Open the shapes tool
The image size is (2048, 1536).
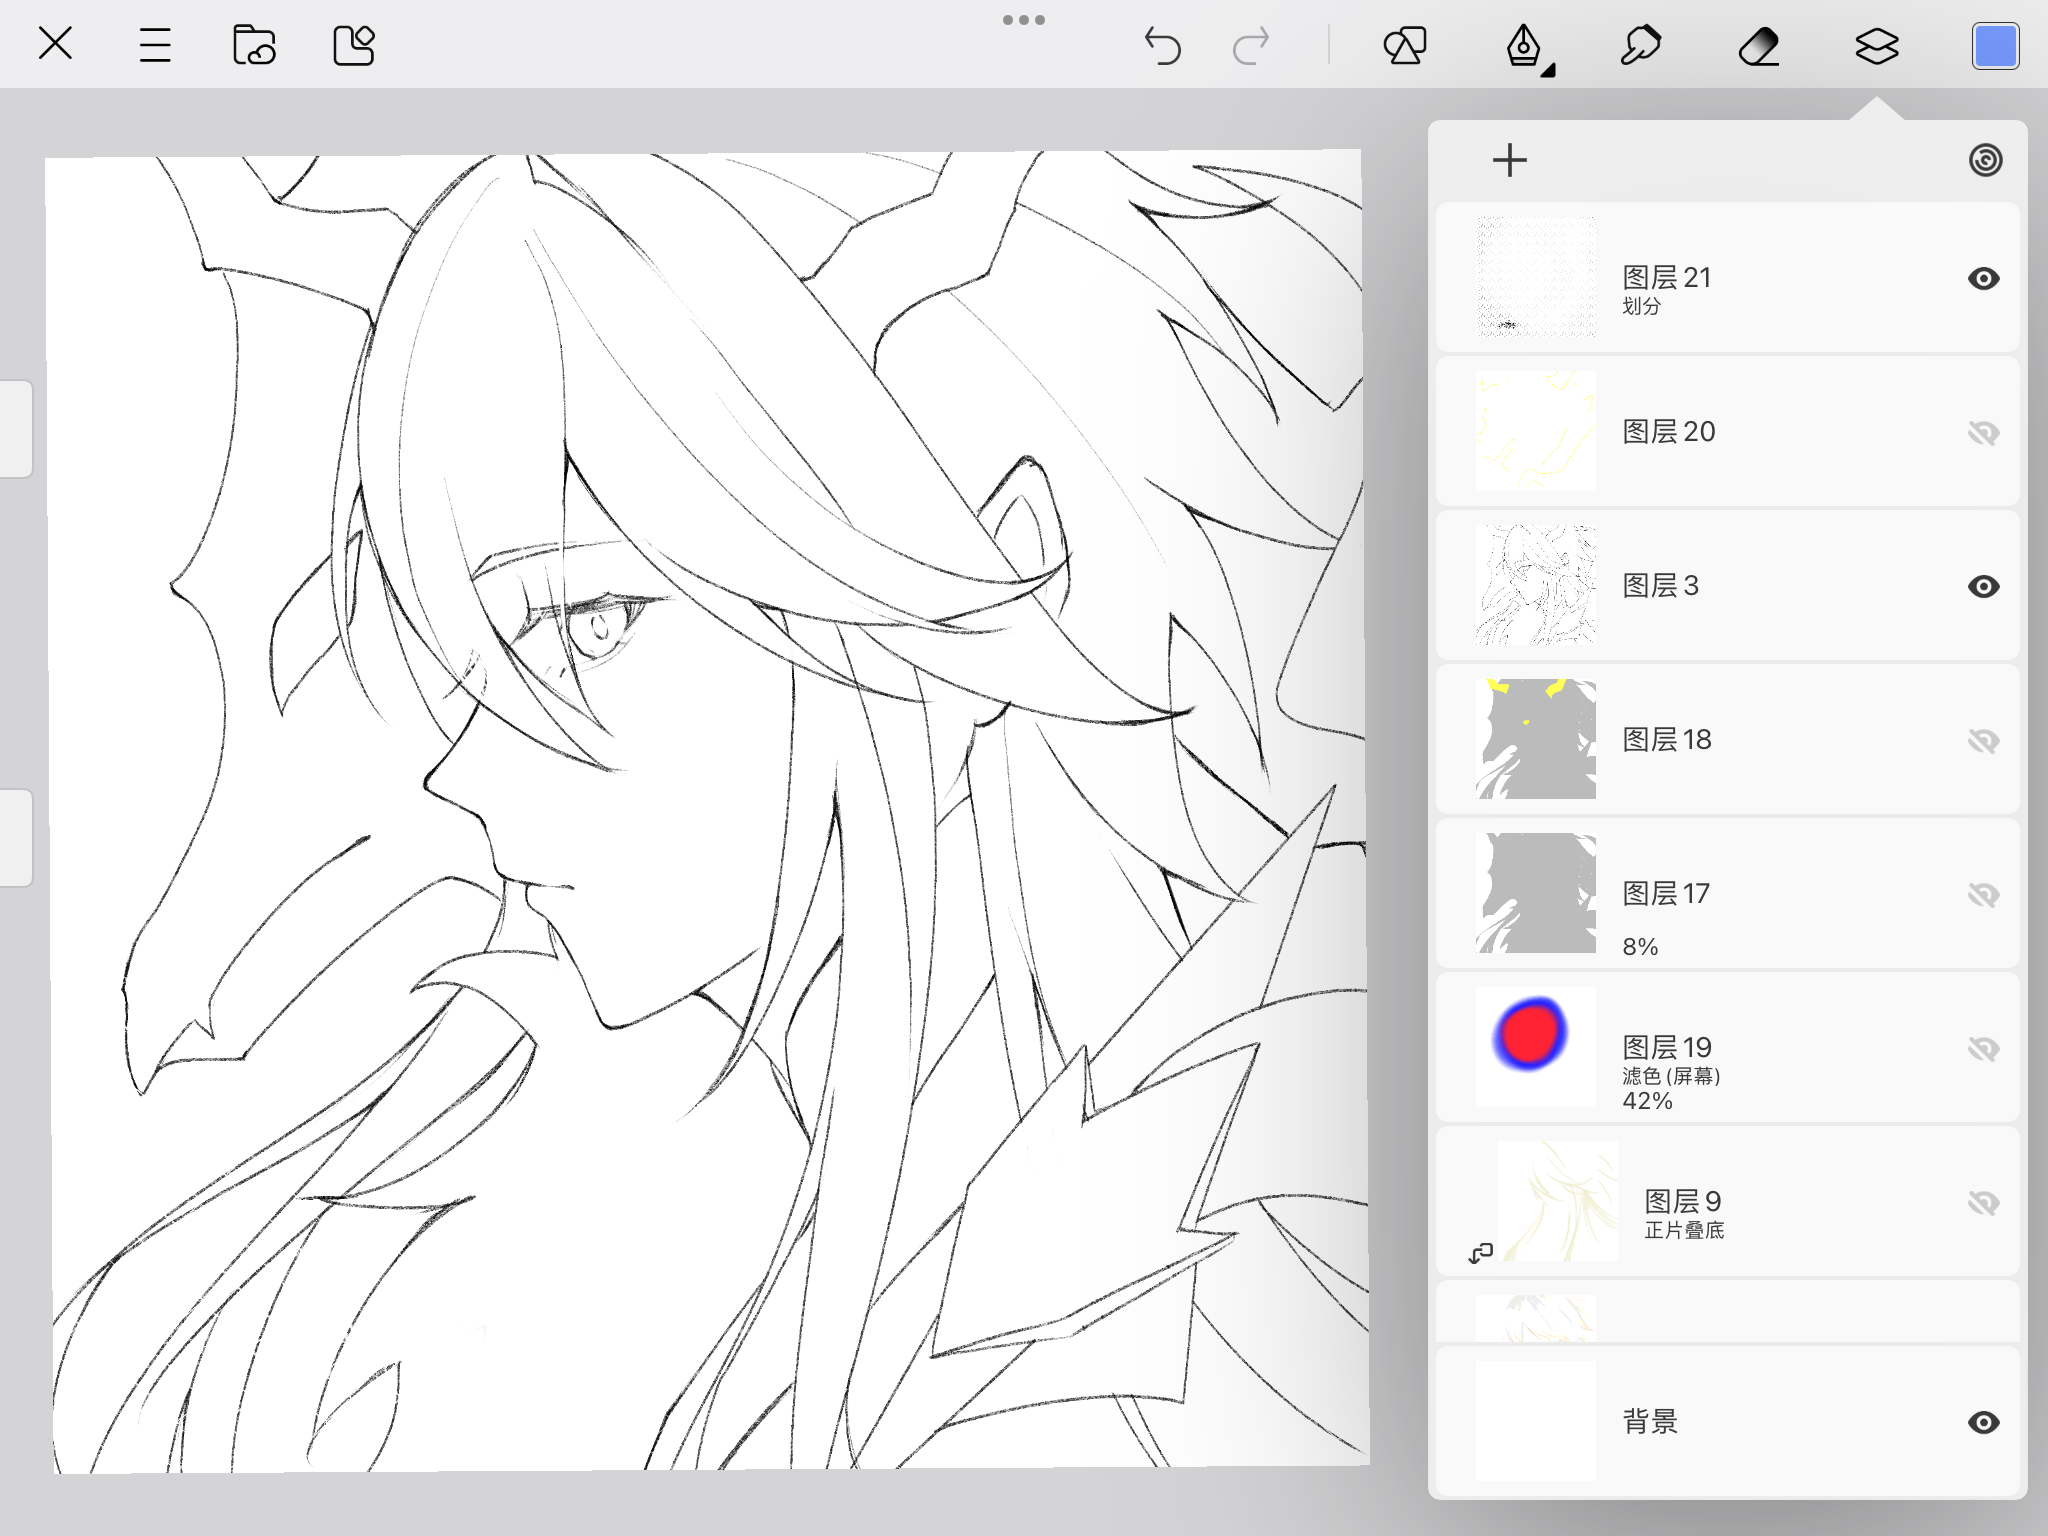point(1405,45)
